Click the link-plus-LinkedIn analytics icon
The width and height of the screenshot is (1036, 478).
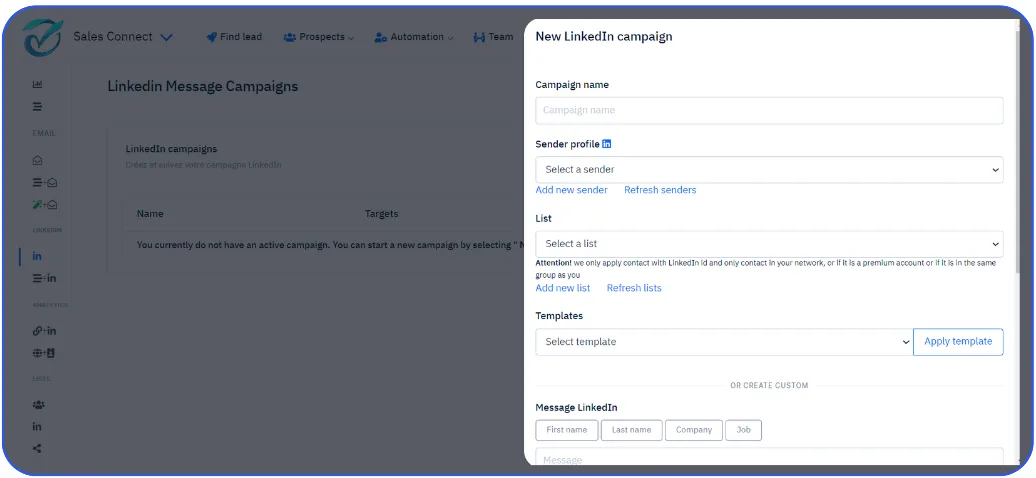point(44,331)
